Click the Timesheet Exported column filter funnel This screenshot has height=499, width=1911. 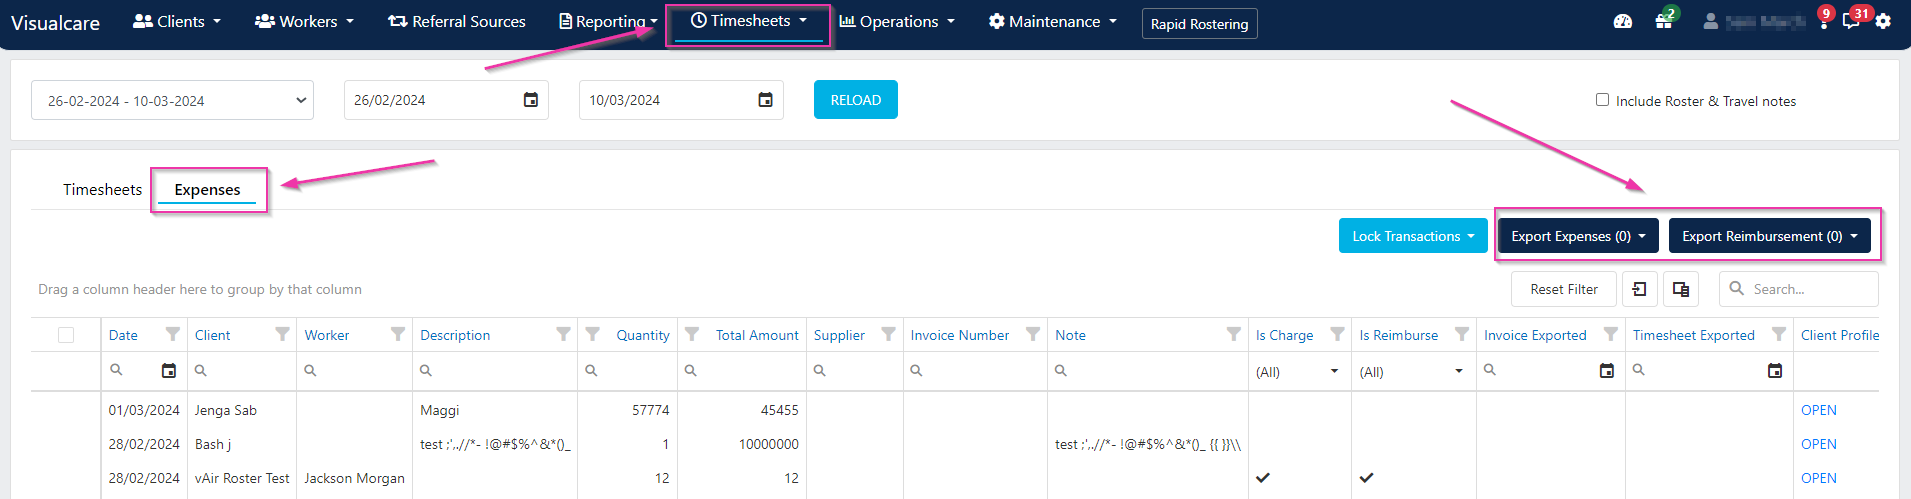coord(1779,334)
